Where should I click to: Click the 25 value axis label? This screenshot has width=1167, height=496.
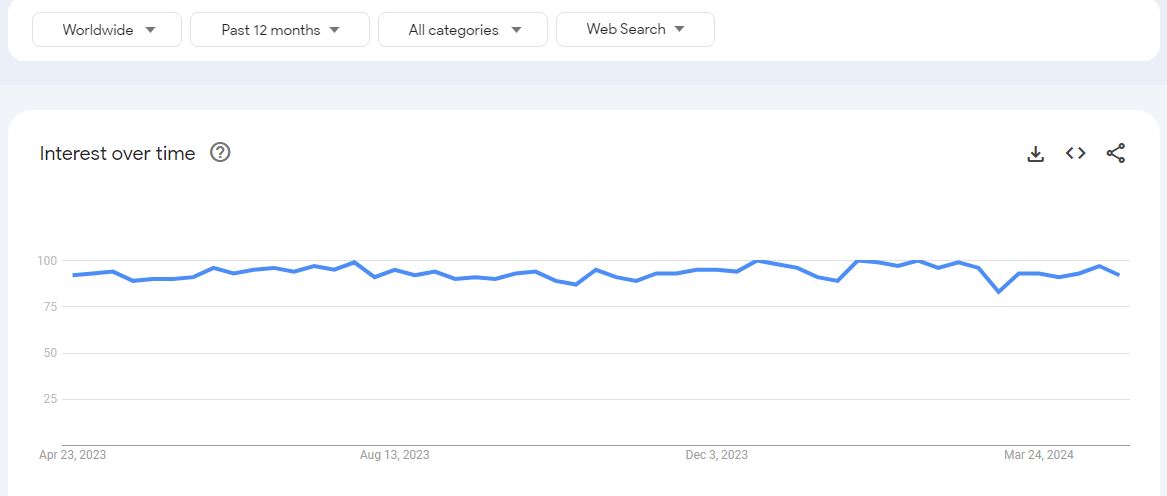point(50,399)
